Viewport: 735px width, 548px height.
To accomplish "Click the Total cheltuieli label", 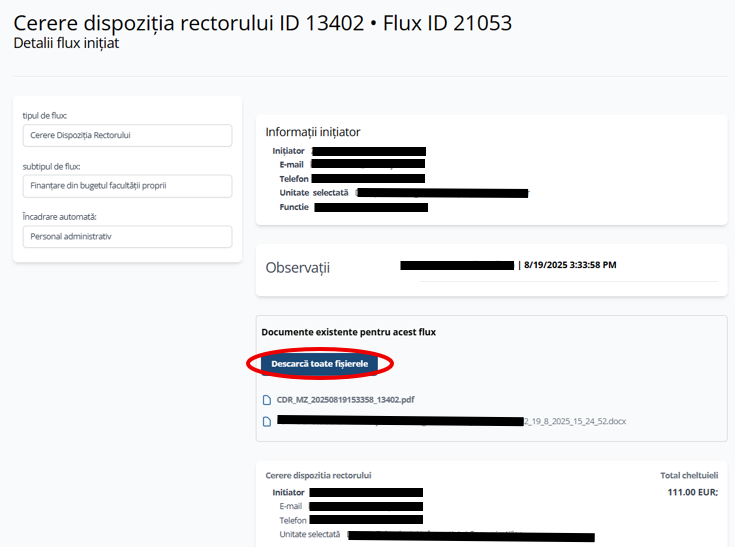I will pos(689,475).
